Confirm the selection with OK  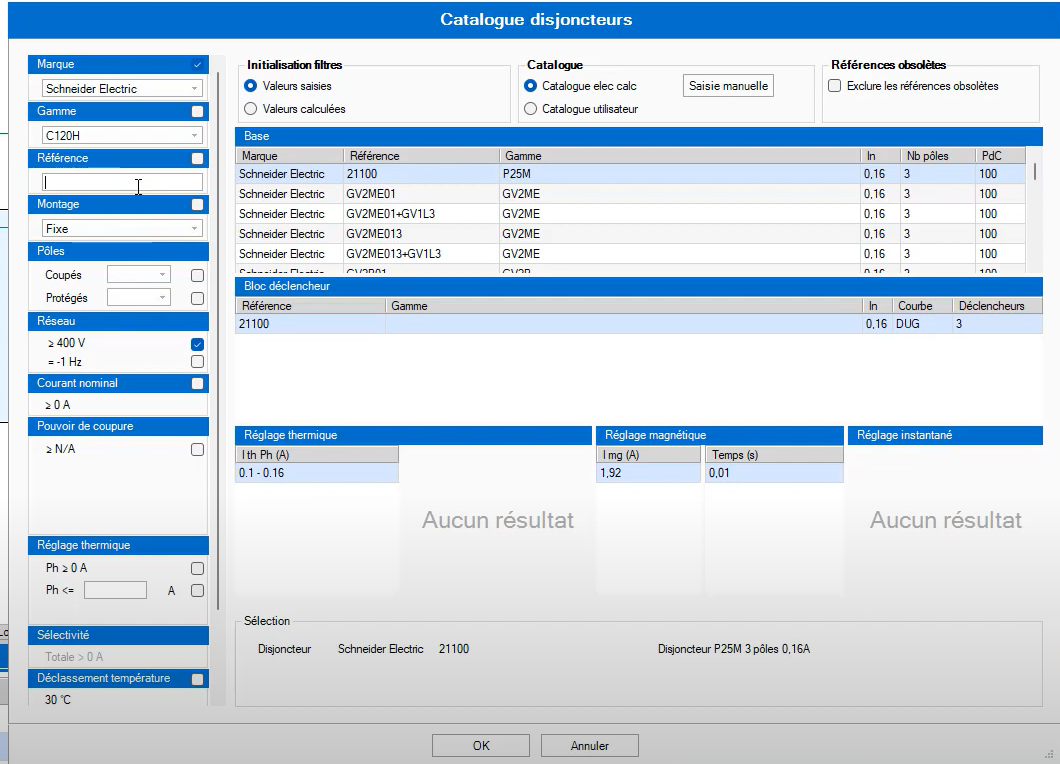[480, 745]
